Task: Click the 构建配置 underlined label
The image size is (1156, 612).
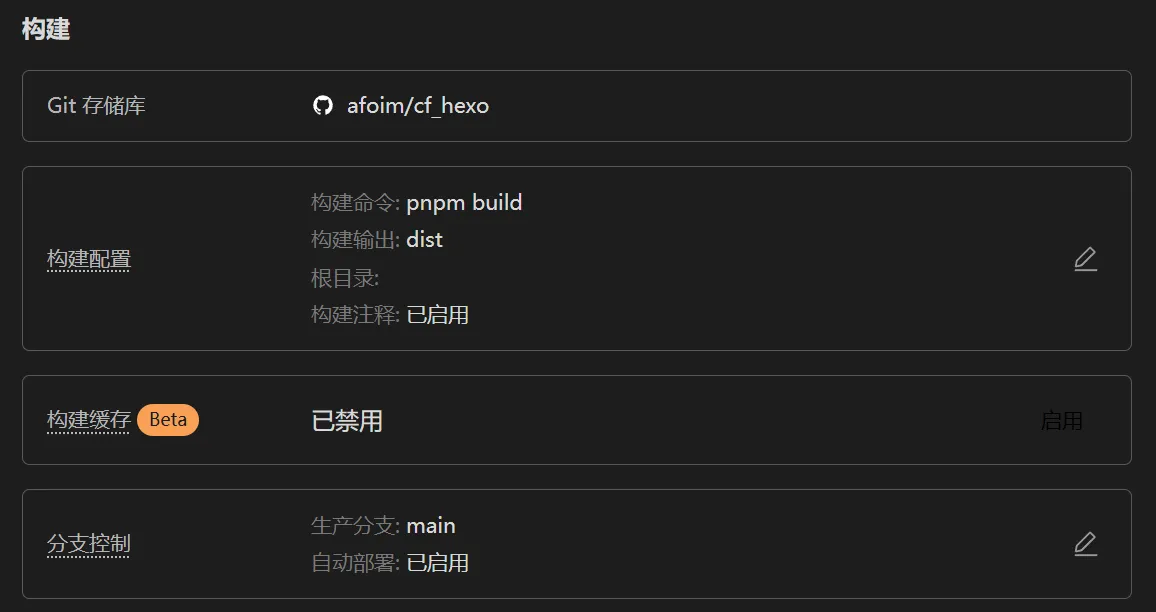Action: click(x=89, y=259)
